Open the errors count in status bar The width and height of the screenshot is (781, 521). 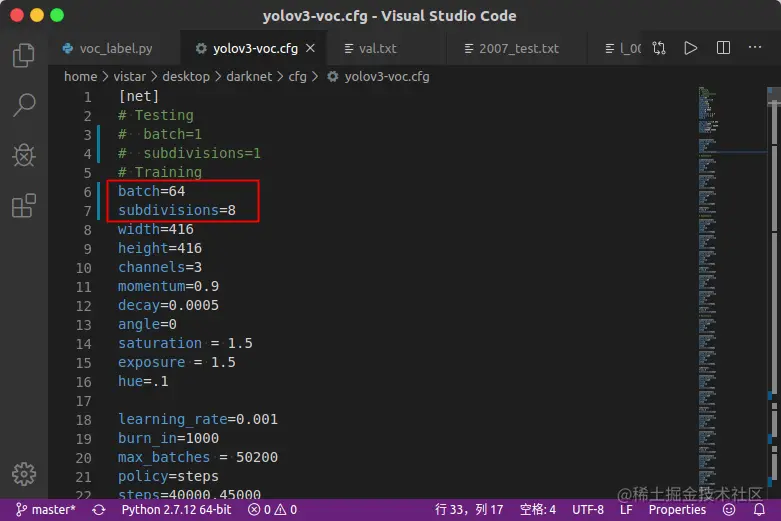pos(260,510)
